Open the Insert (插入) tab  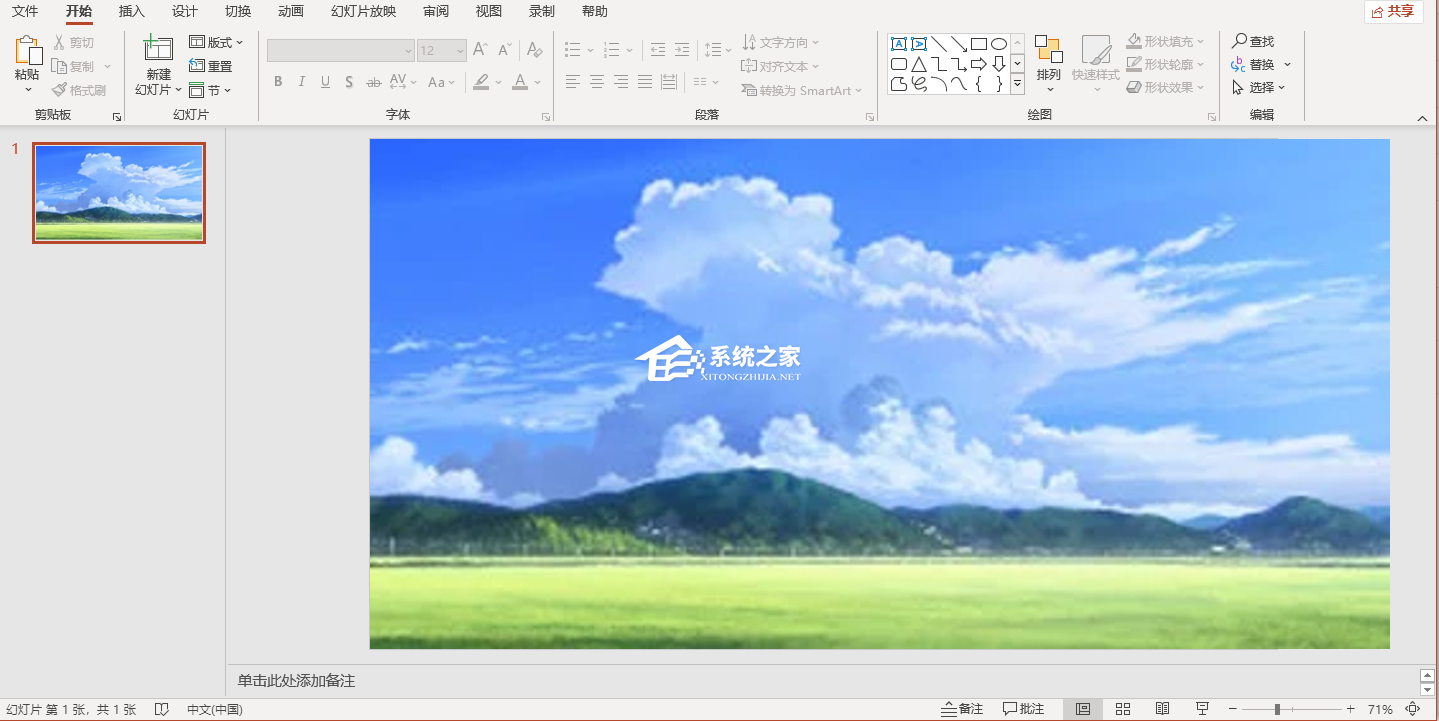pos(131,12)
